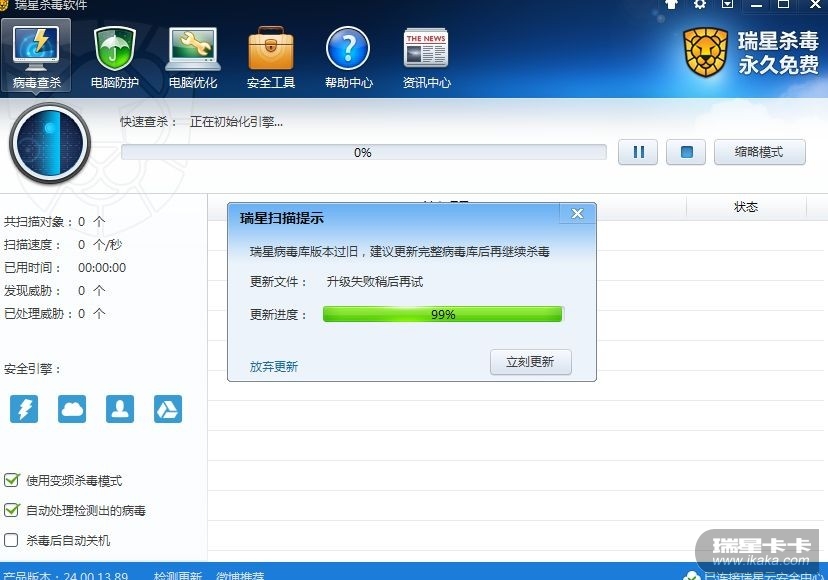Image resolution: width=828 pixels, height=580 pixels.
Task: Open 资讯中心 news center
Action: click(x=427, y=57)
